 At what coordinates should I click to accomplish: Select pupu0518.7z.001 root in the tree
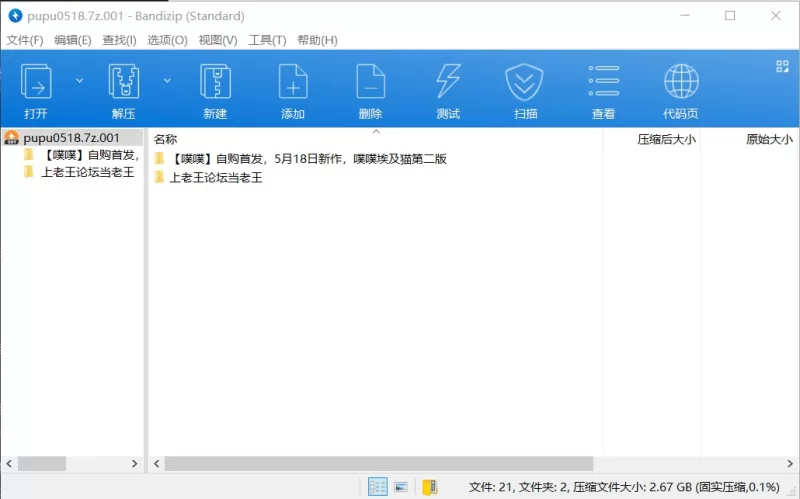70,138
